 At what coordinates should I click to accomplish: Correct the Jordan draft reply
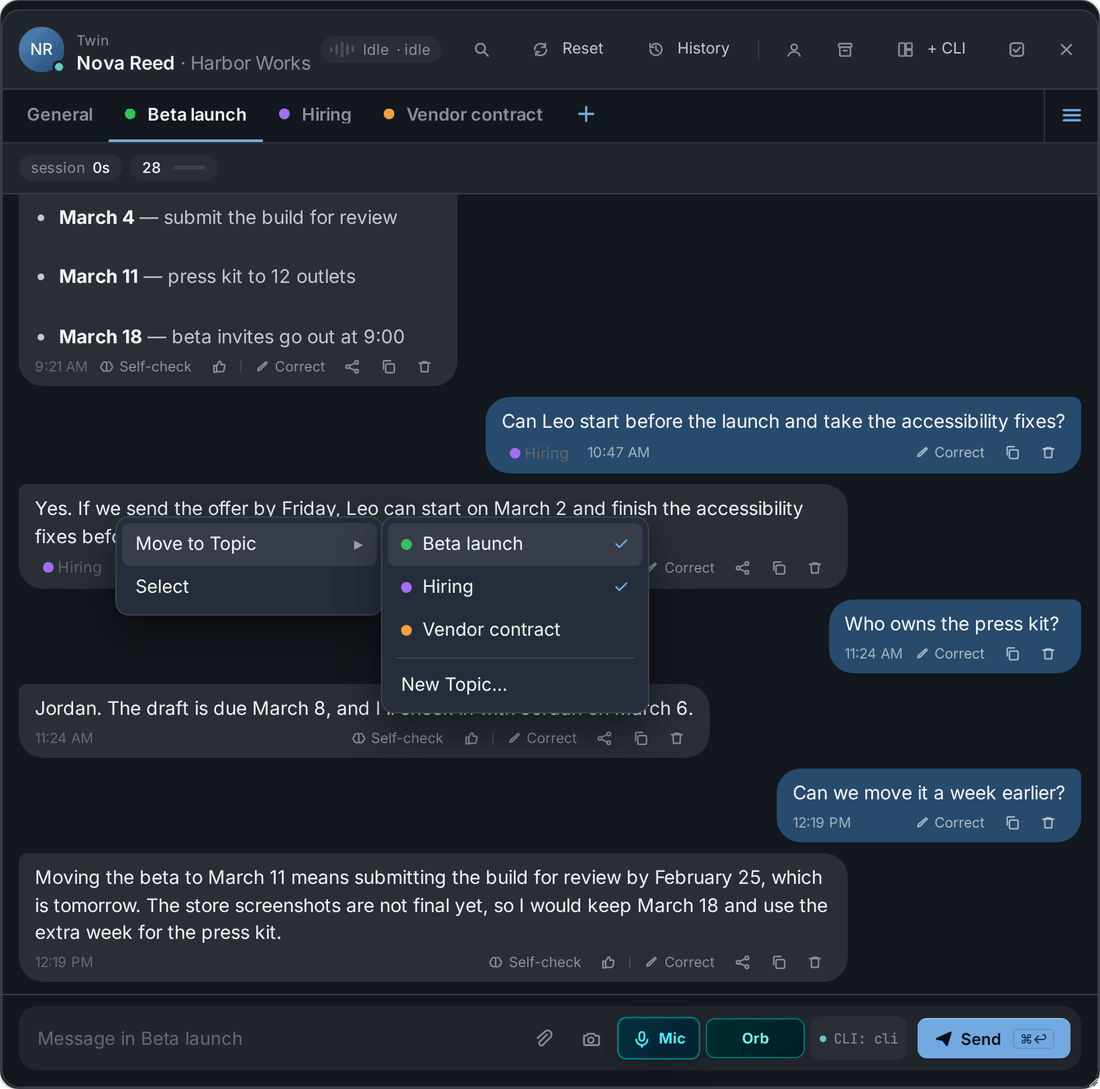pos(542,739)
